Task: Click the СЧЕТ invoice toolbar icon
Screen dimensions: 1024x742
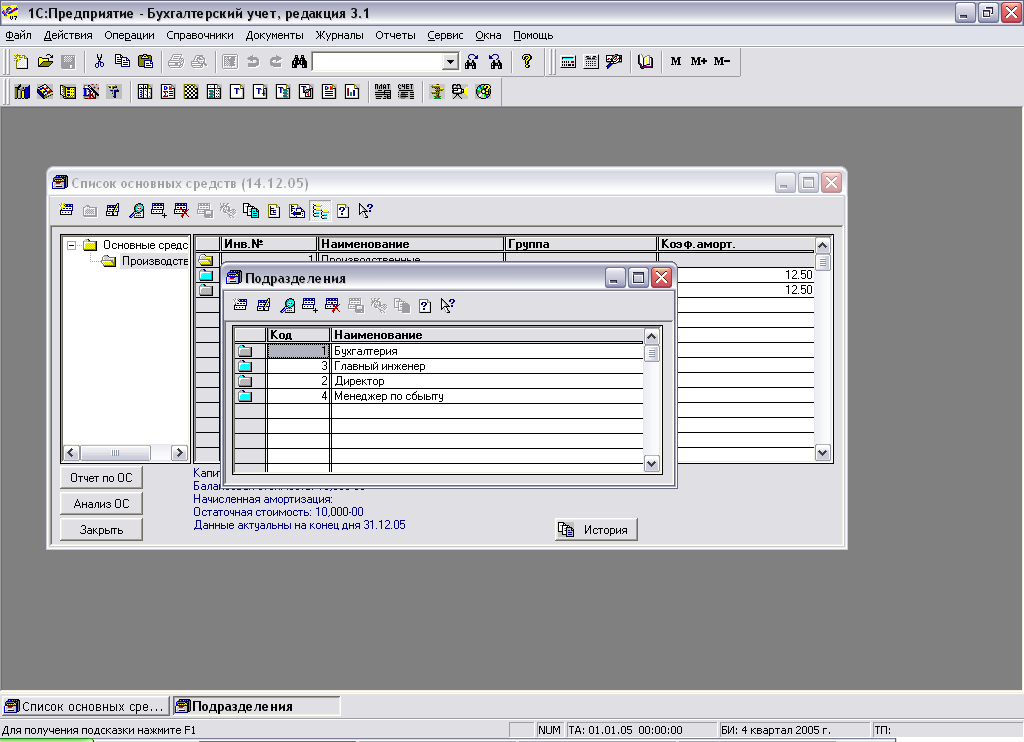Action: click(x=406, y=91)
